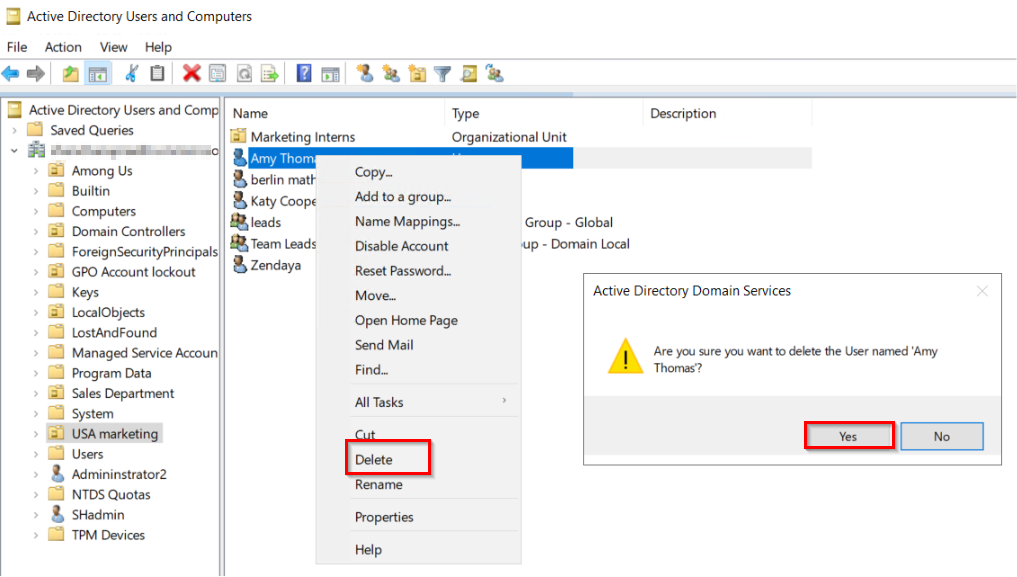Click the Export List toolbar icon

click(269, 73)
